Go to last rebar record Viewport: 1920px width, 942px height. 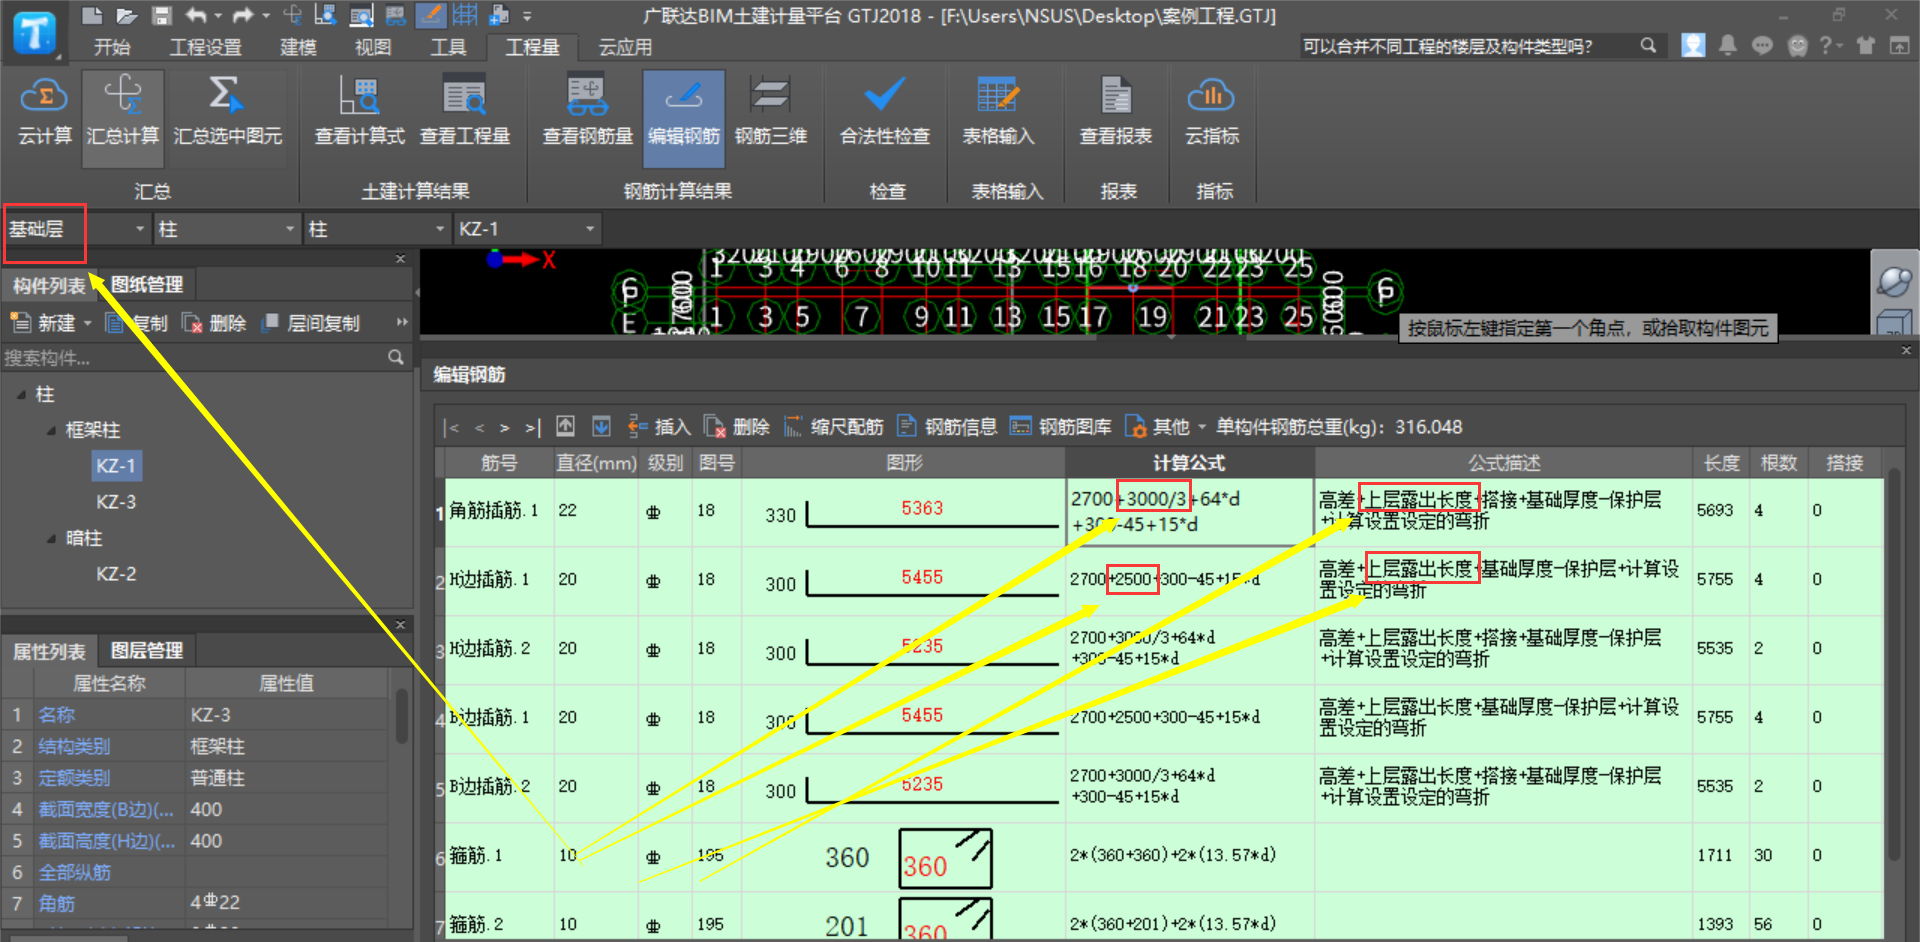(532, 428)
